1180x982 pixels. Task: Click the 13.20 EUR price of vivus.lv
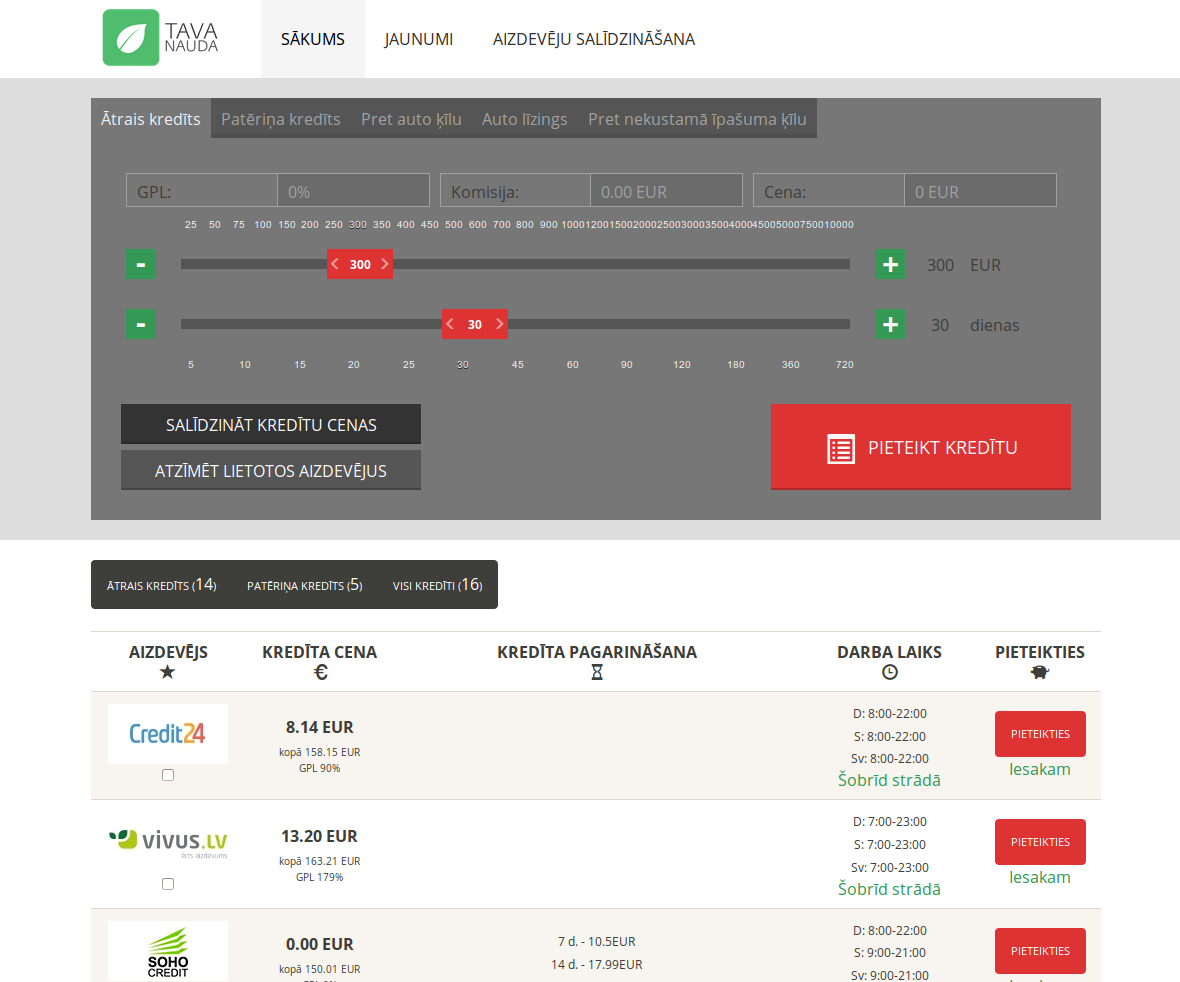point(319,836)
